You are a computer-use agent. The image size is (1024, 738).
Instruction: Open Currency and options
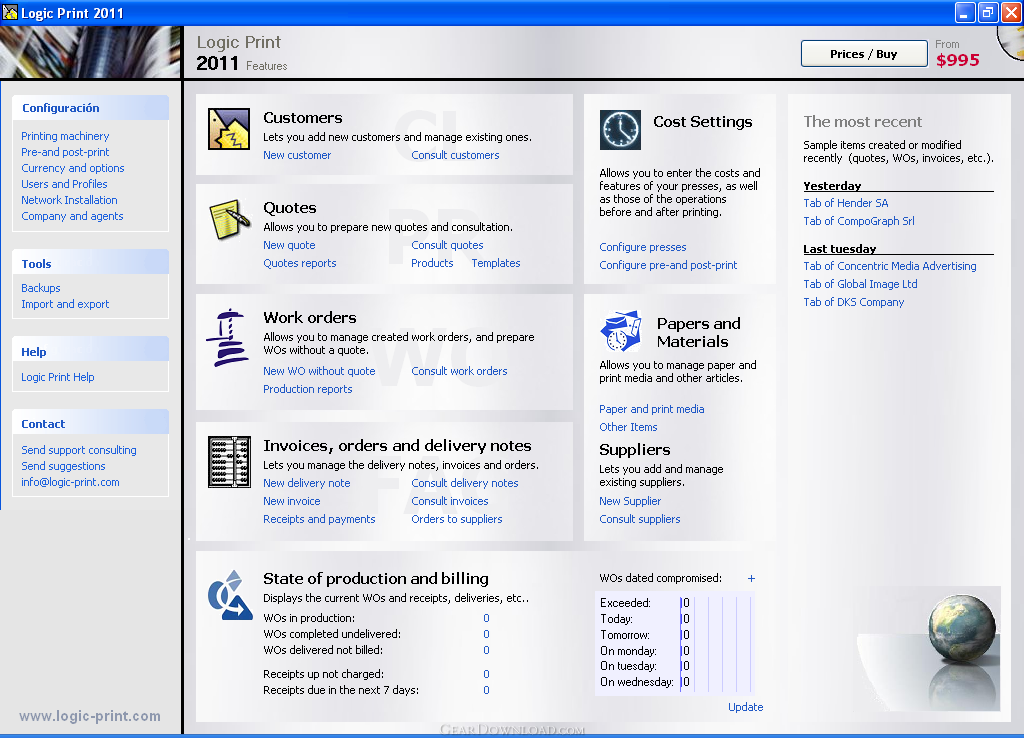[72, 168]
